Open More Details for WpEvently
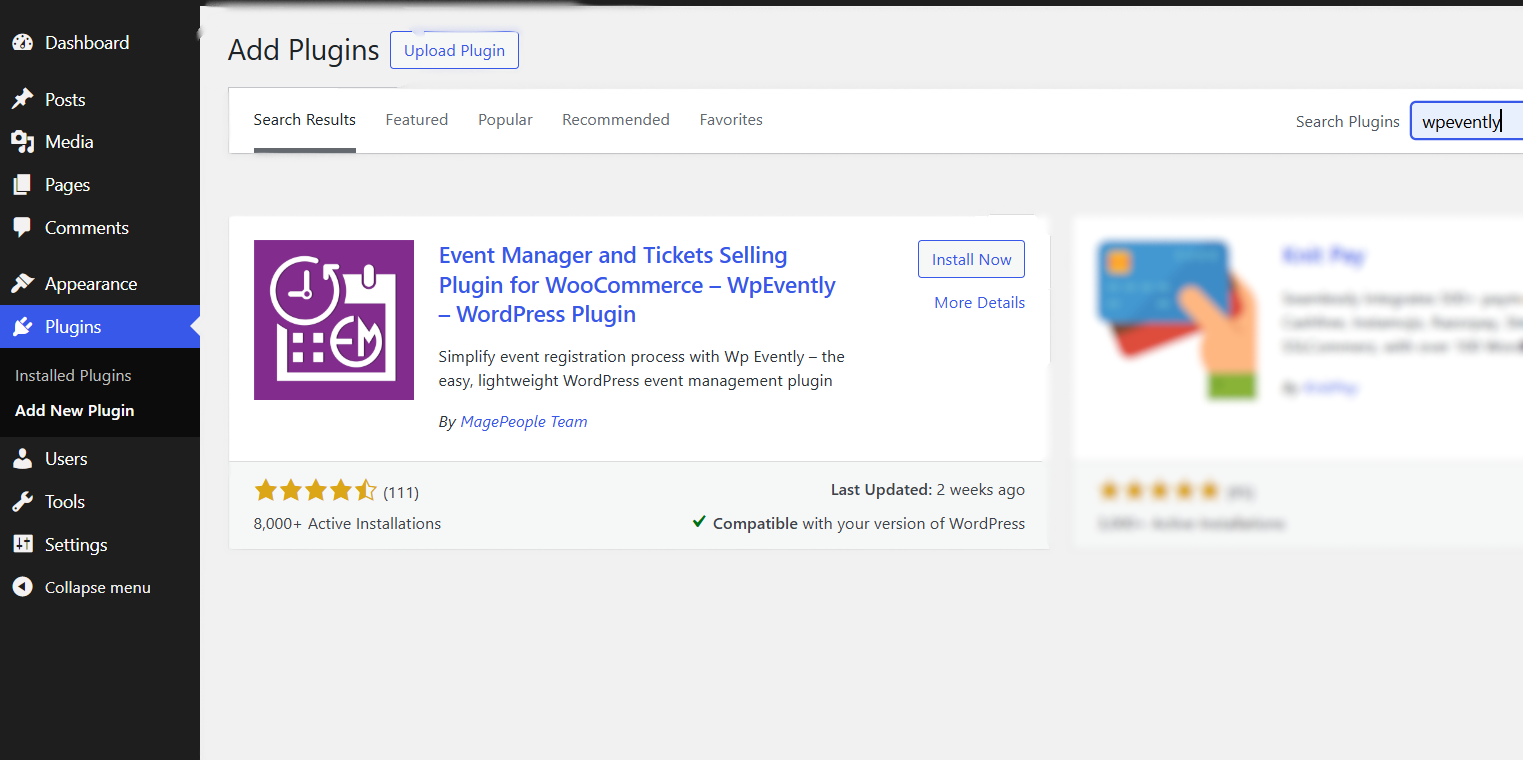The image size is (1523, 760). 980,303
